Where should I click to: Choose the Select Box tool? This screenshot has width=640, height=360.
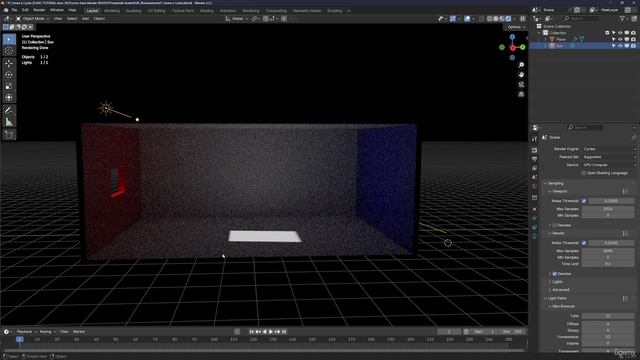[x=9, y=39]
